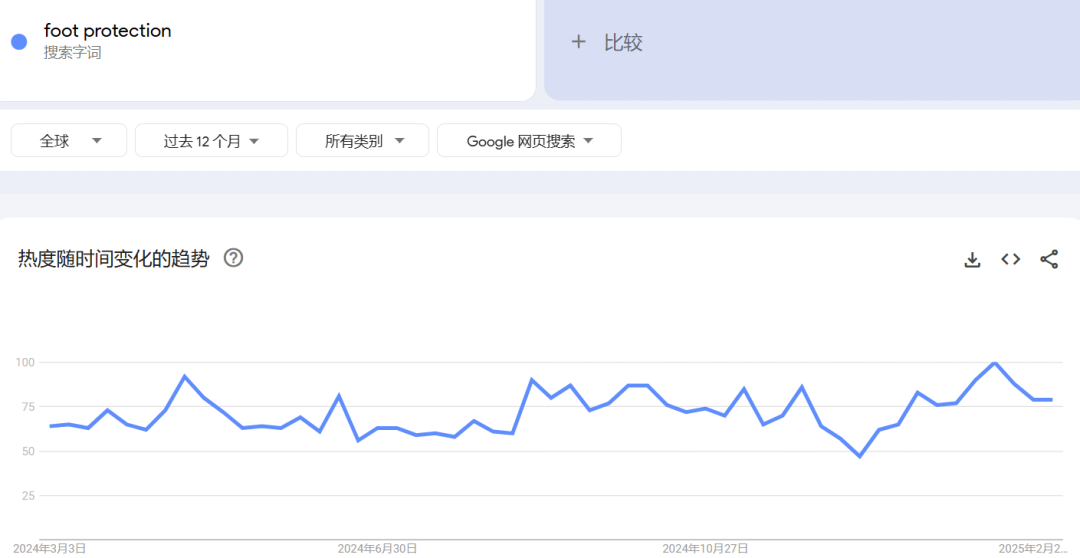Click the 25 y-axis label
The width and height of the screenshot is (1080, 558).
28,495
